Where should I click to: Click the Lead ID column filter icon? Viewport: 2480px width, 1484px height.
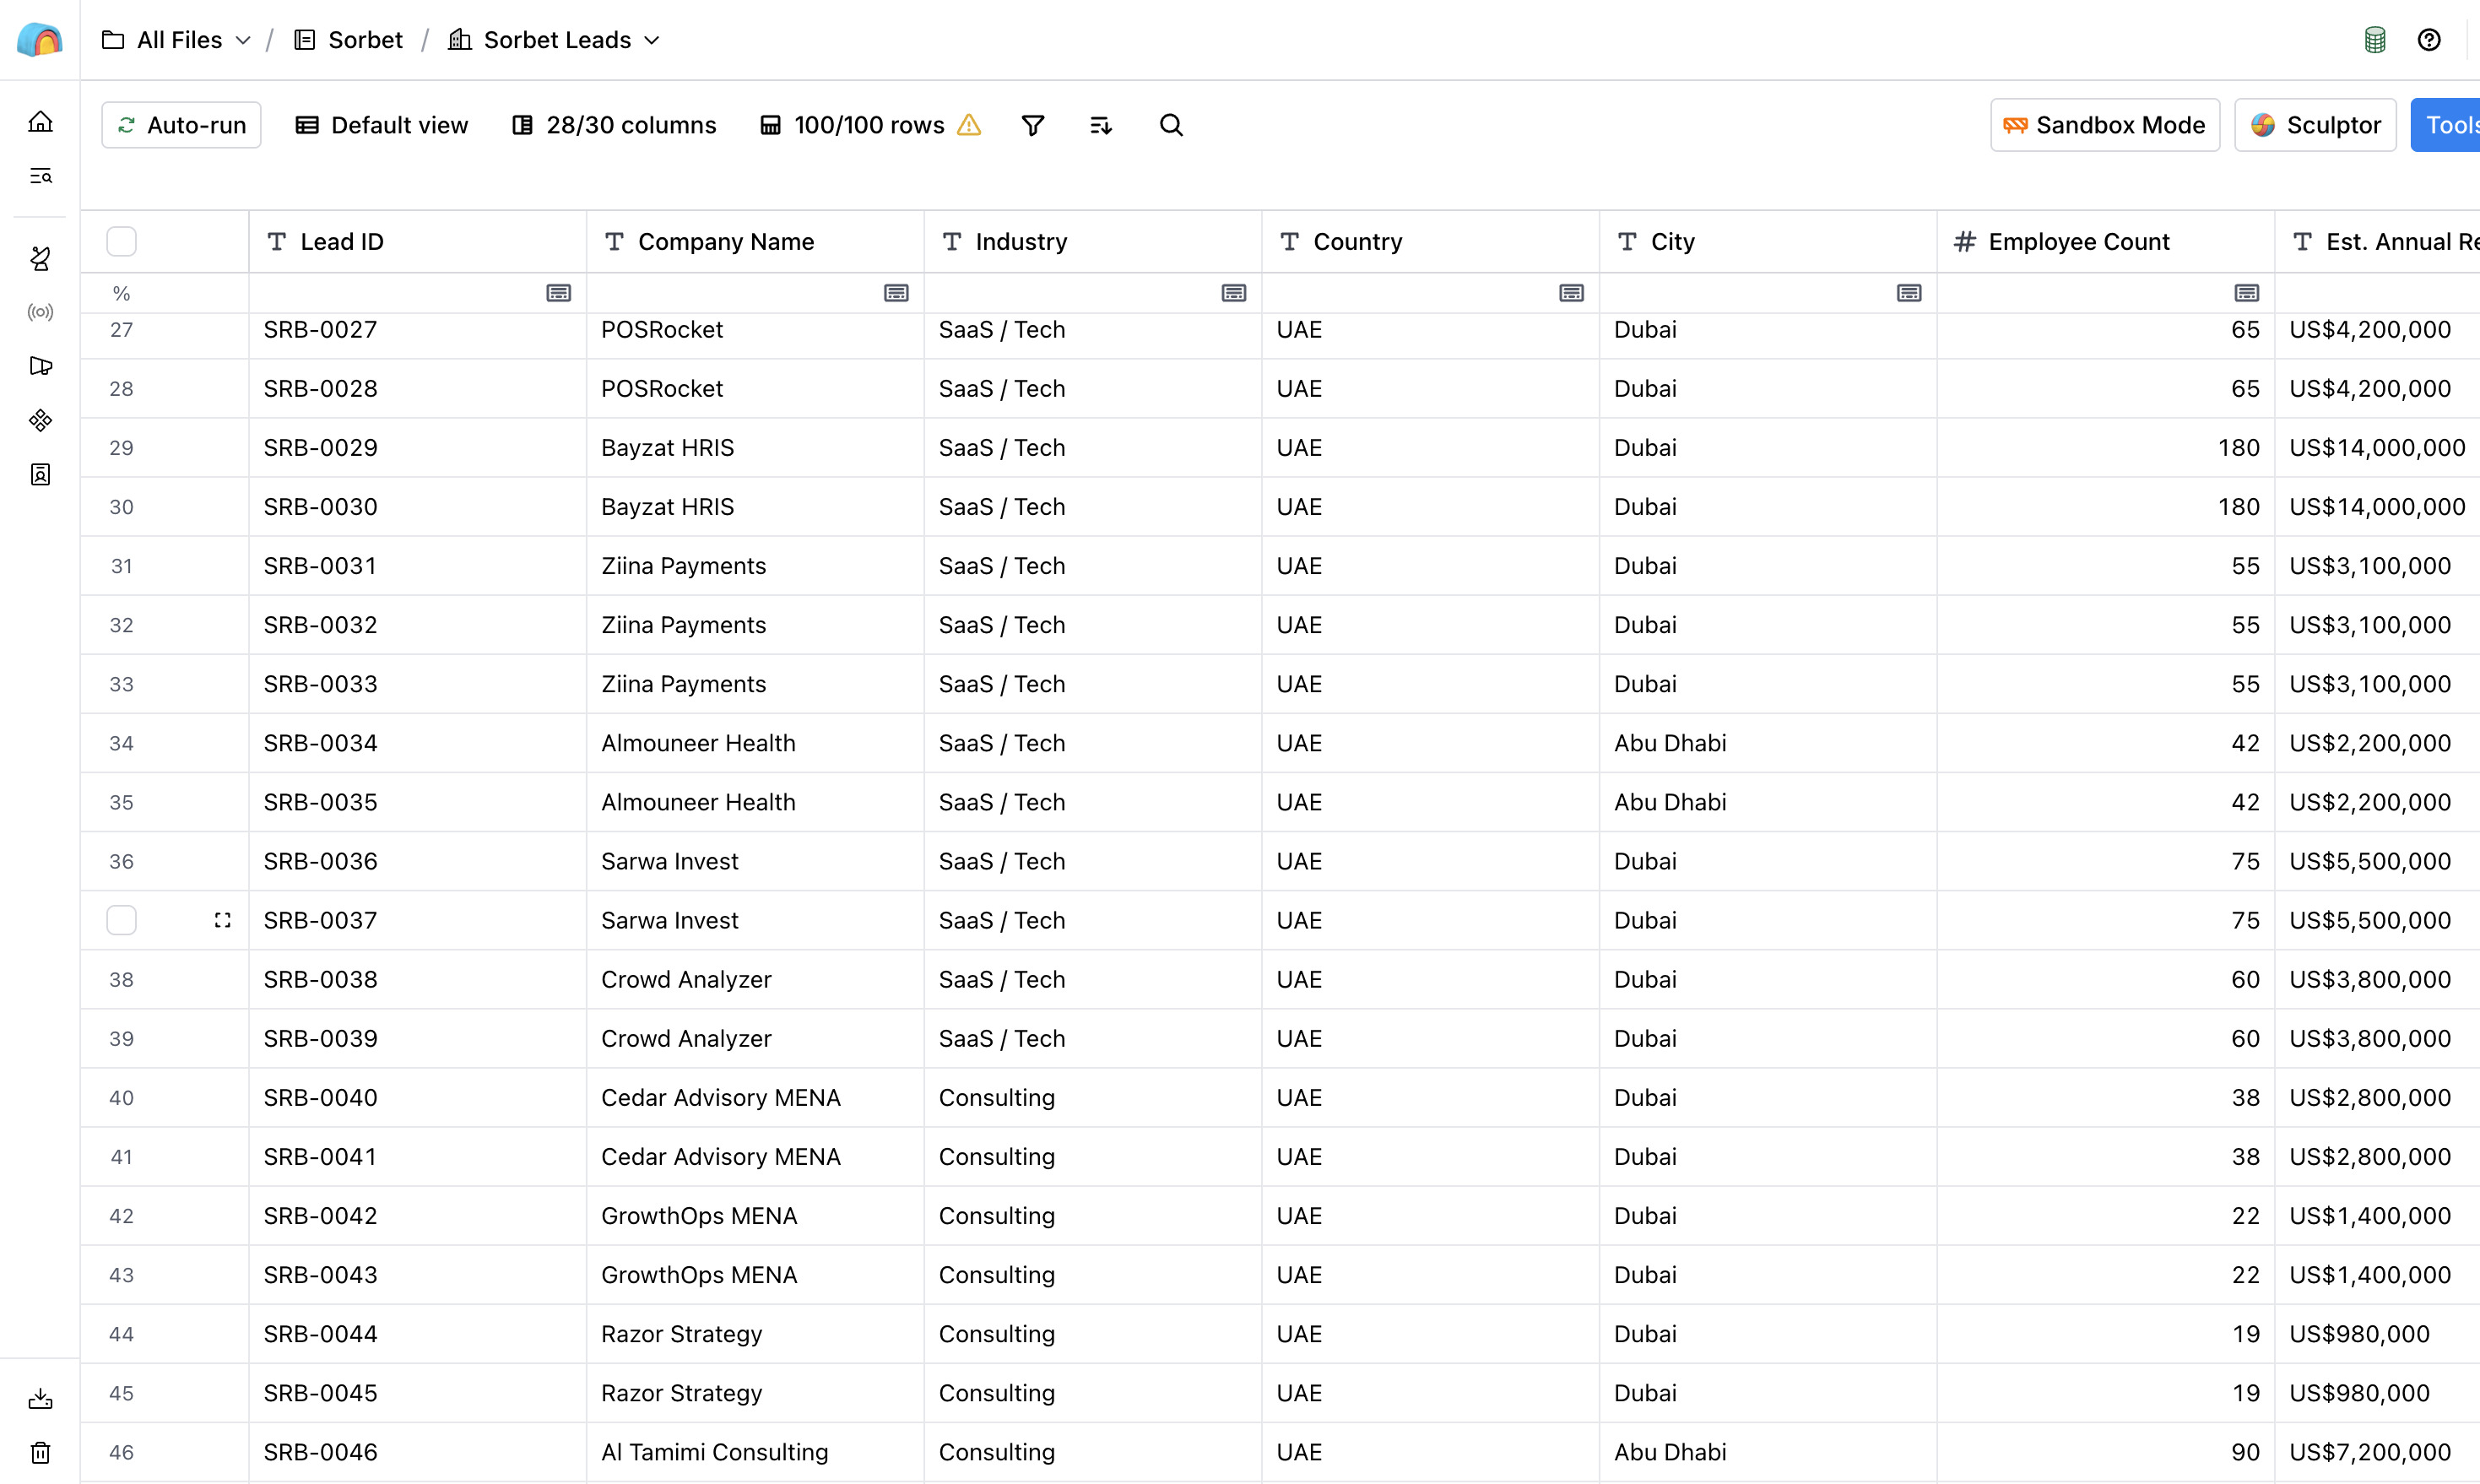click(559, 293)
